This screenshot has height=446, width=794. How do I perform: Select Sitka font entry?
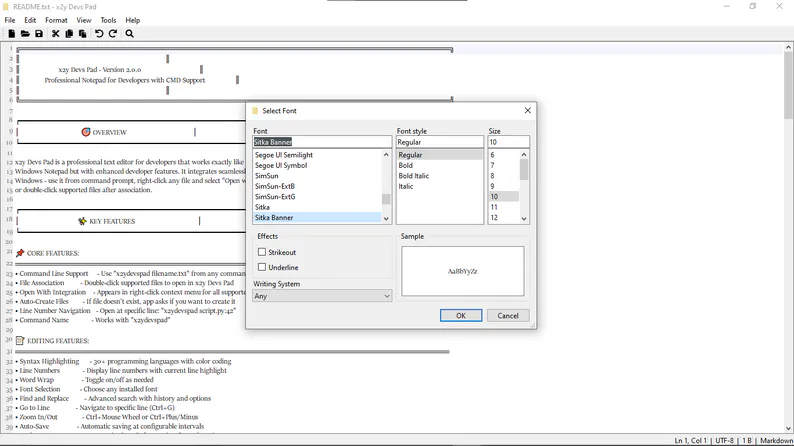point(317,207)
